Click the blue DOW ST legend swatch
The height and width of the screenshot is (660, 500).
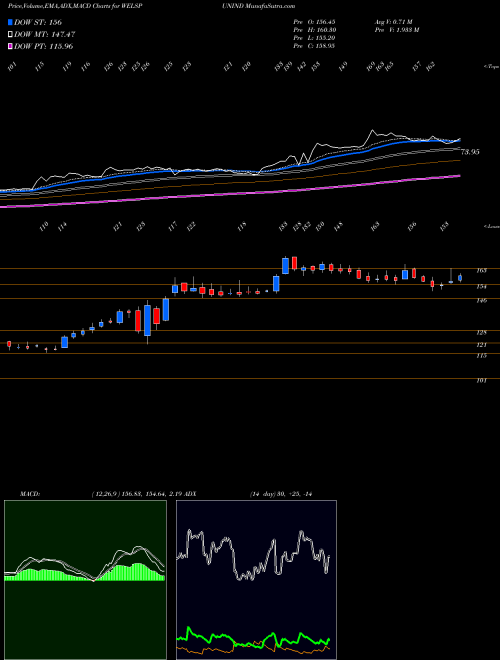11,22
